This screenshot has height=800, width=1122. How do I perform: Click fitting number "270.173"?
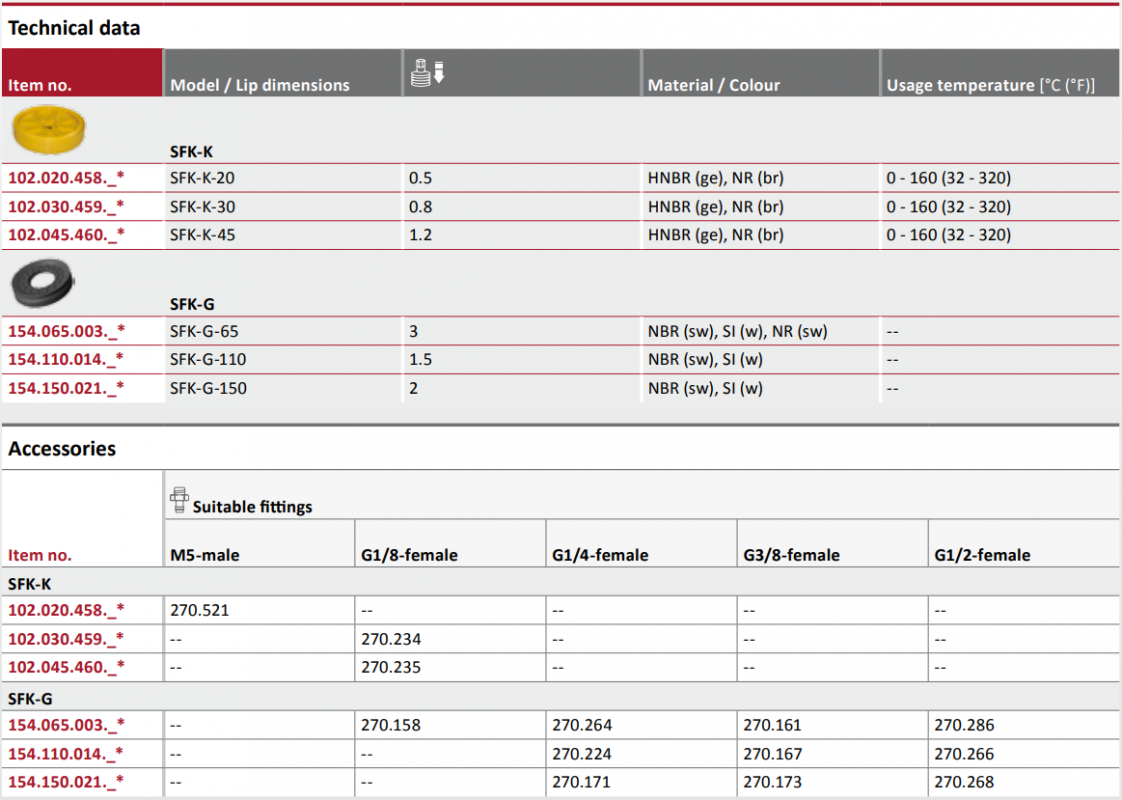pos(773,782)
